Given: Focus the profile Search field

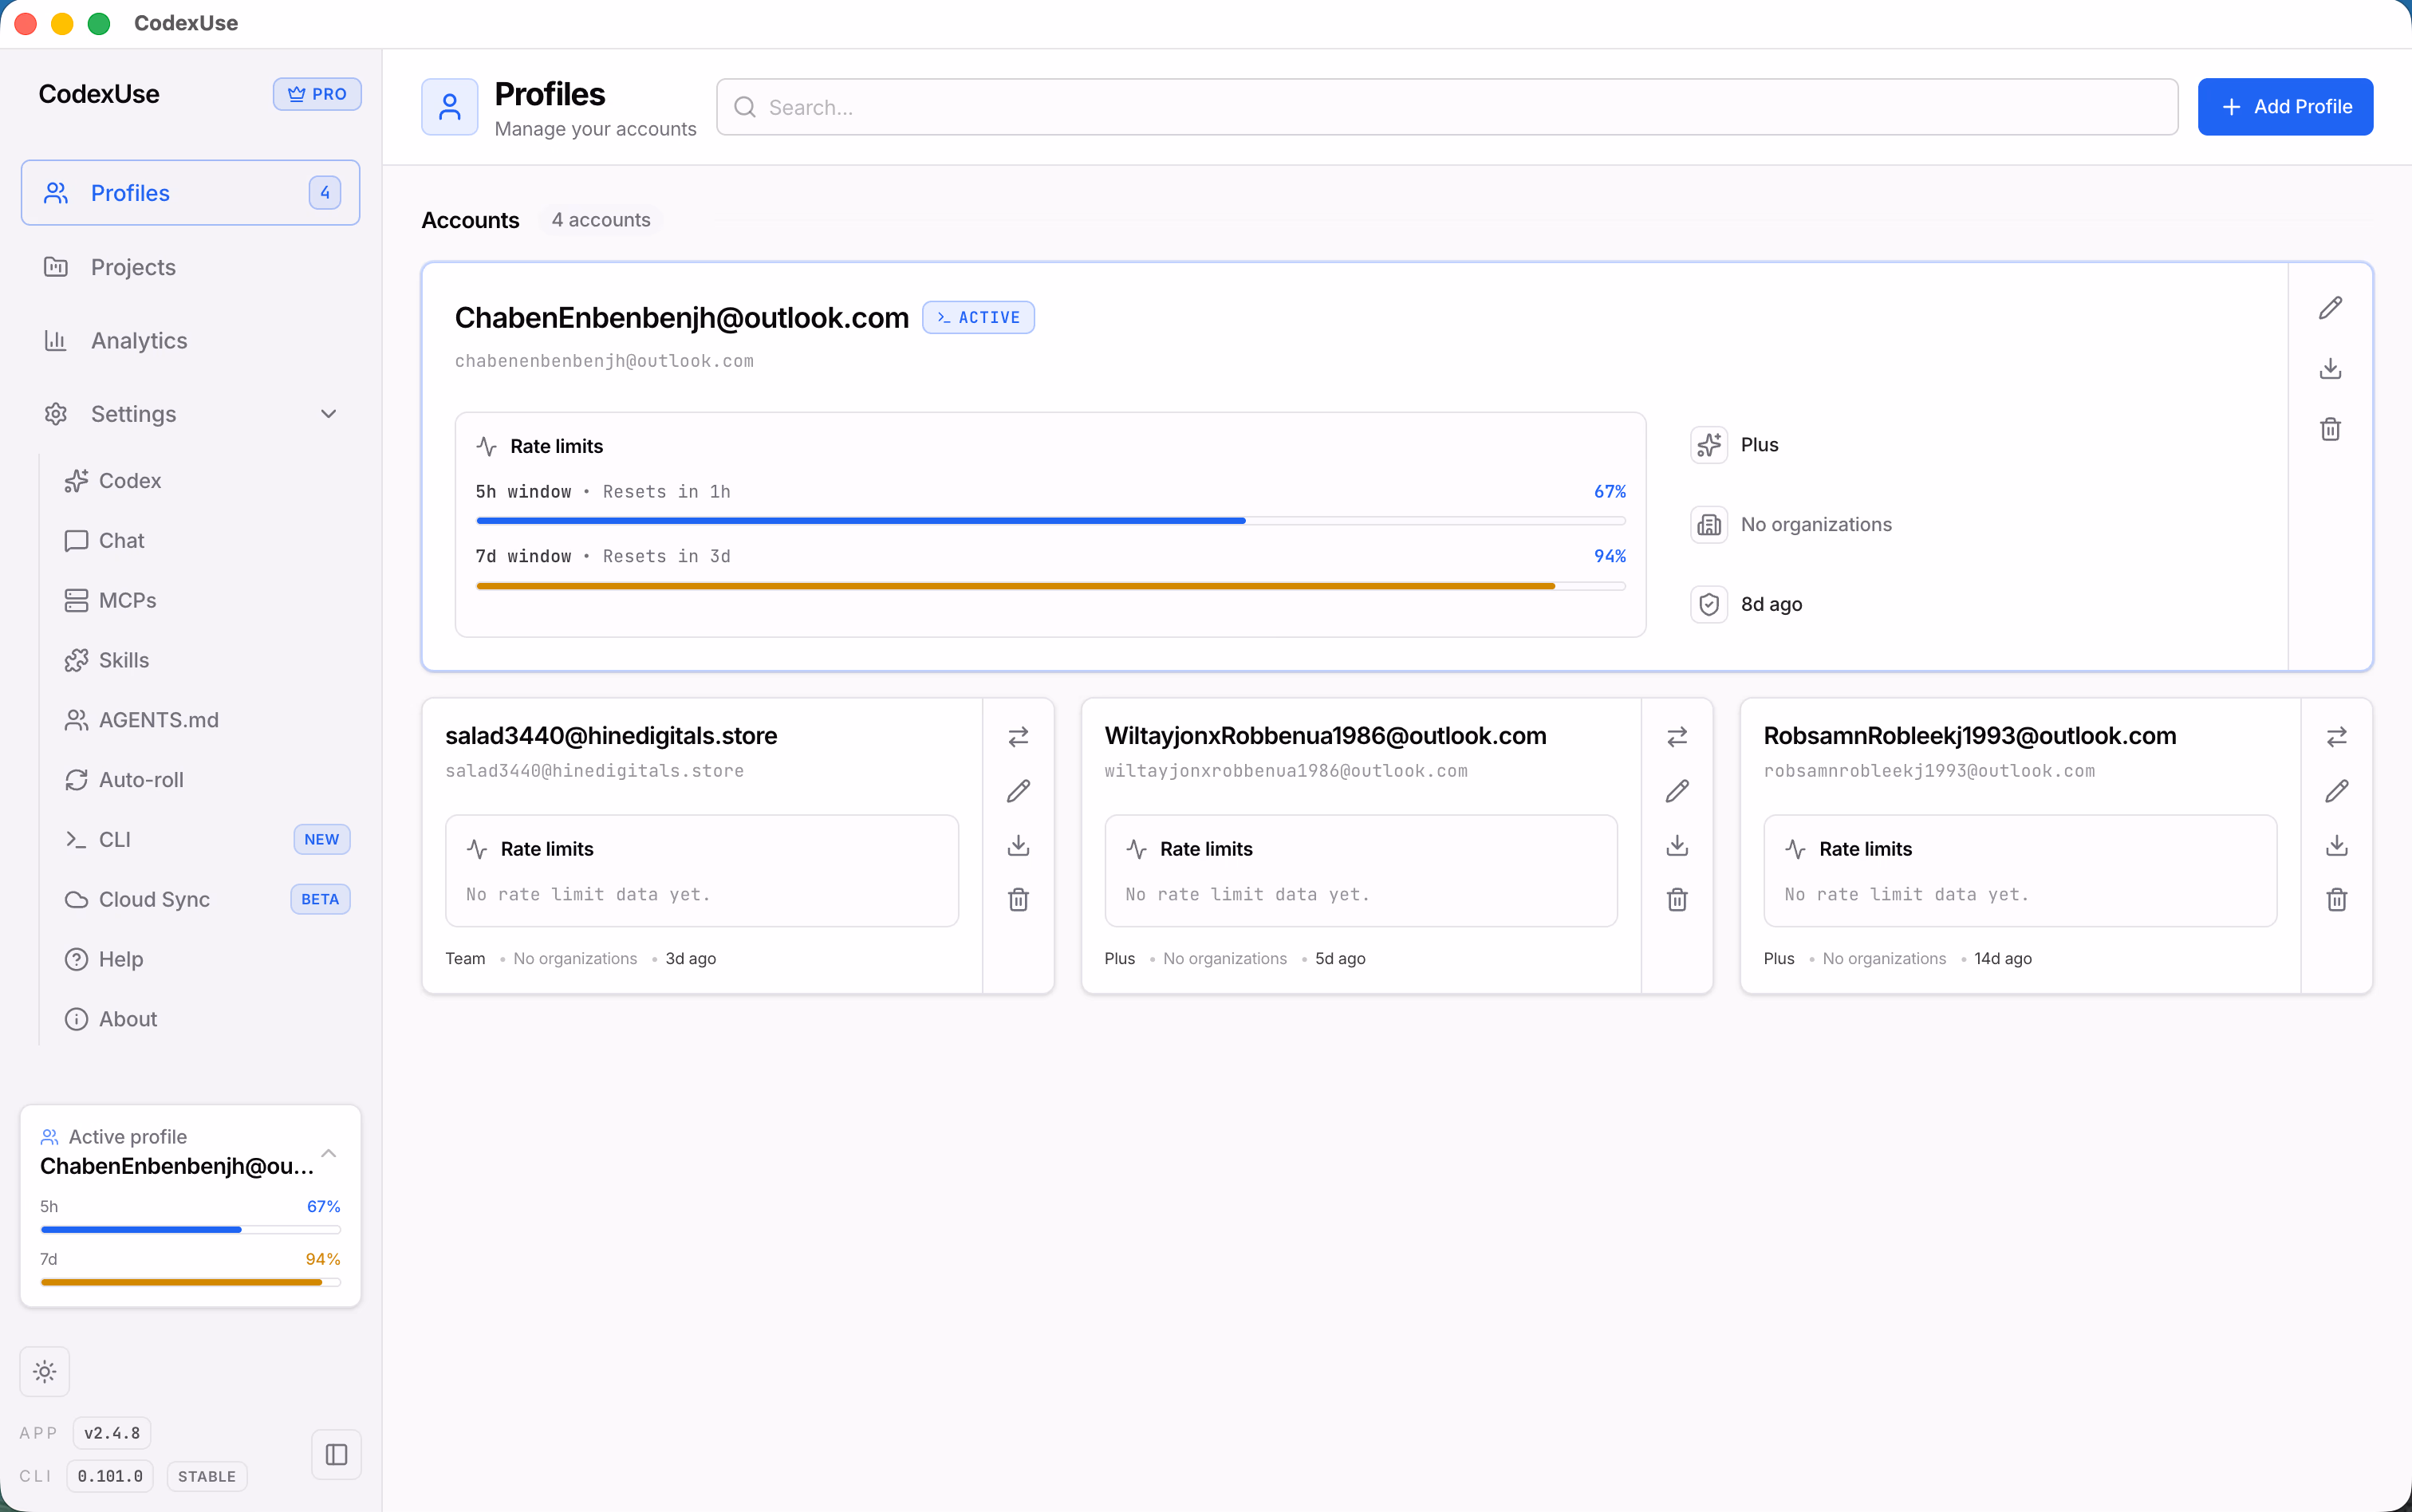Looking at the screenshot, I should point(1446,107).
